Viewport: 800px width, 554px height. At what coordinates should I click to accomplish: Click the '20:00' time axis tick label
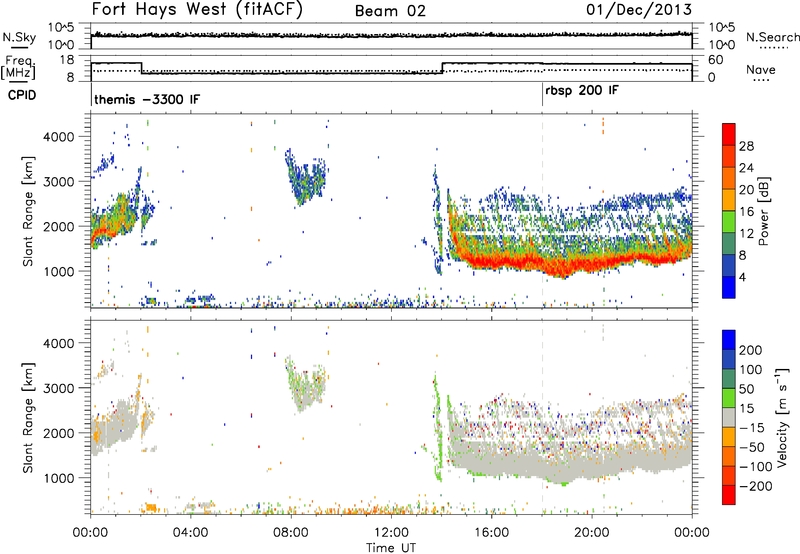592,533
